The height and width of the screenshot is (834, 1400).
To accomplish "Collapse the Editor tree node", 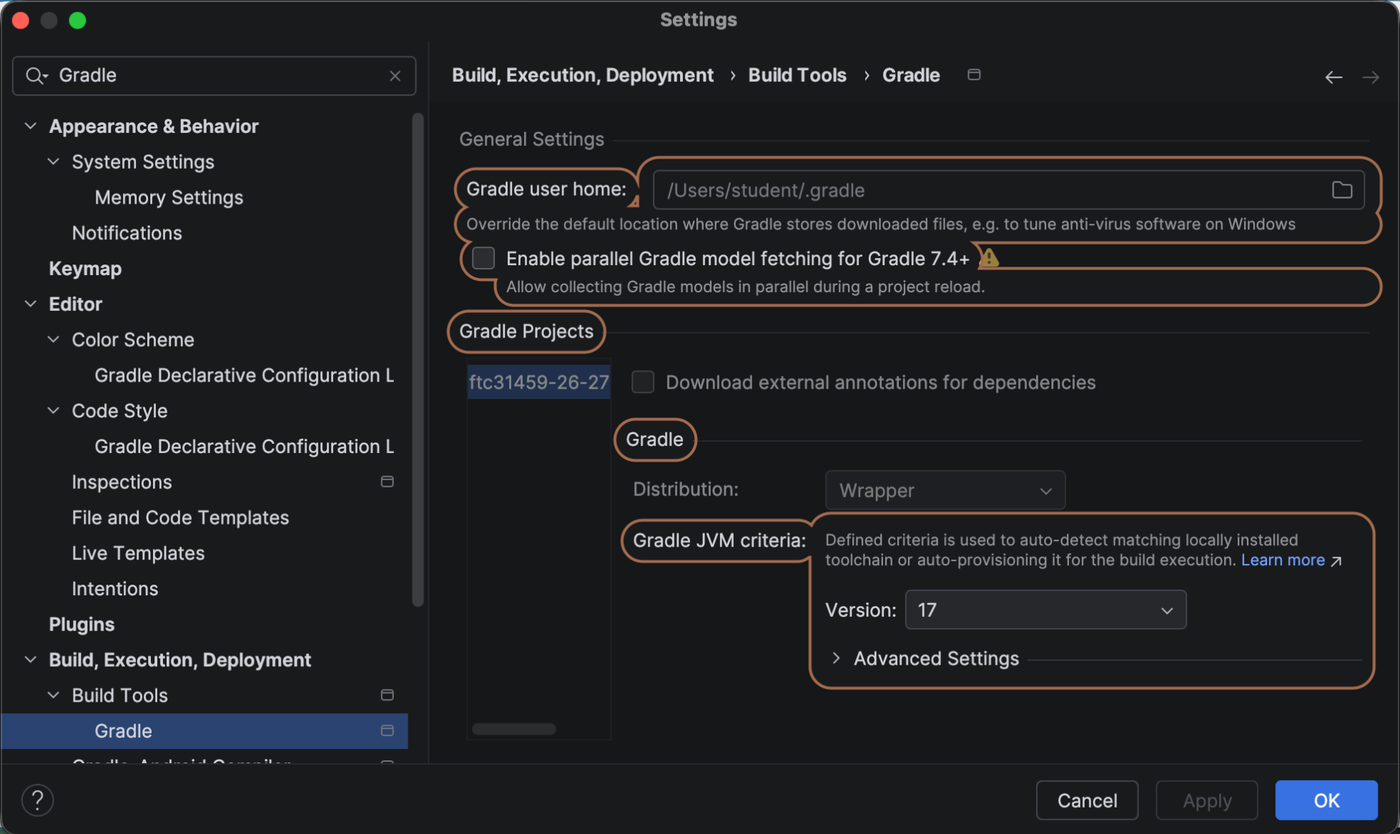I will click(x=31, y=304).
